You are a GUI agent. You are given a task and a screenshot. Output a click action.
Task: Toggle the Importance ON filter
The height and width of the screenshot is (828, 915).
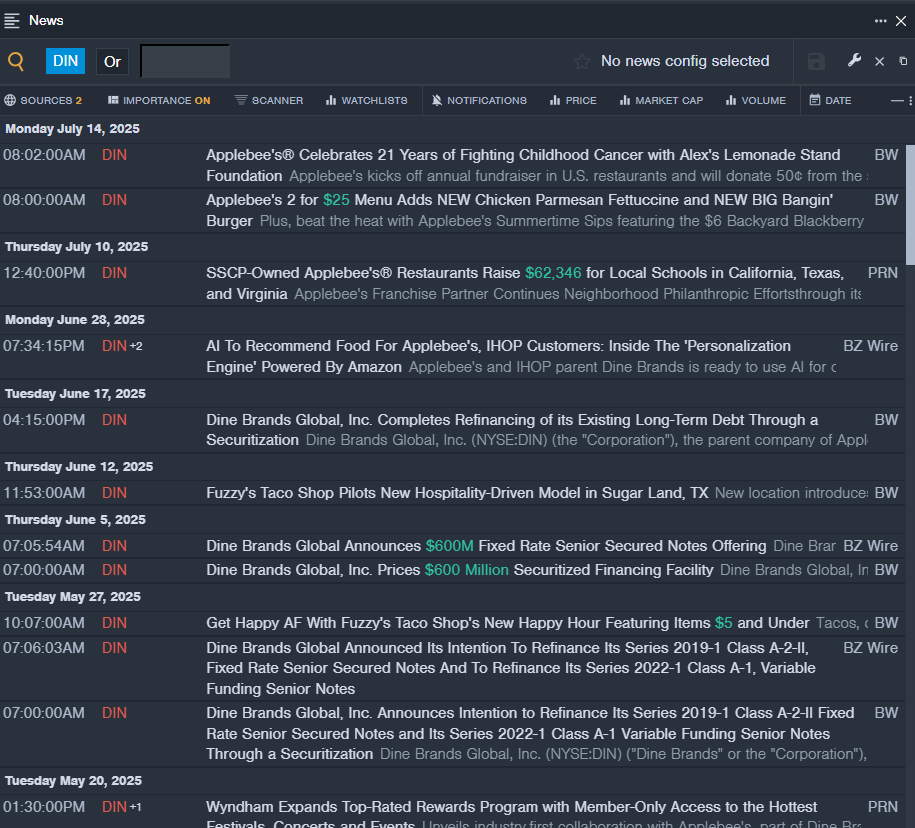[x=159, y=100]
